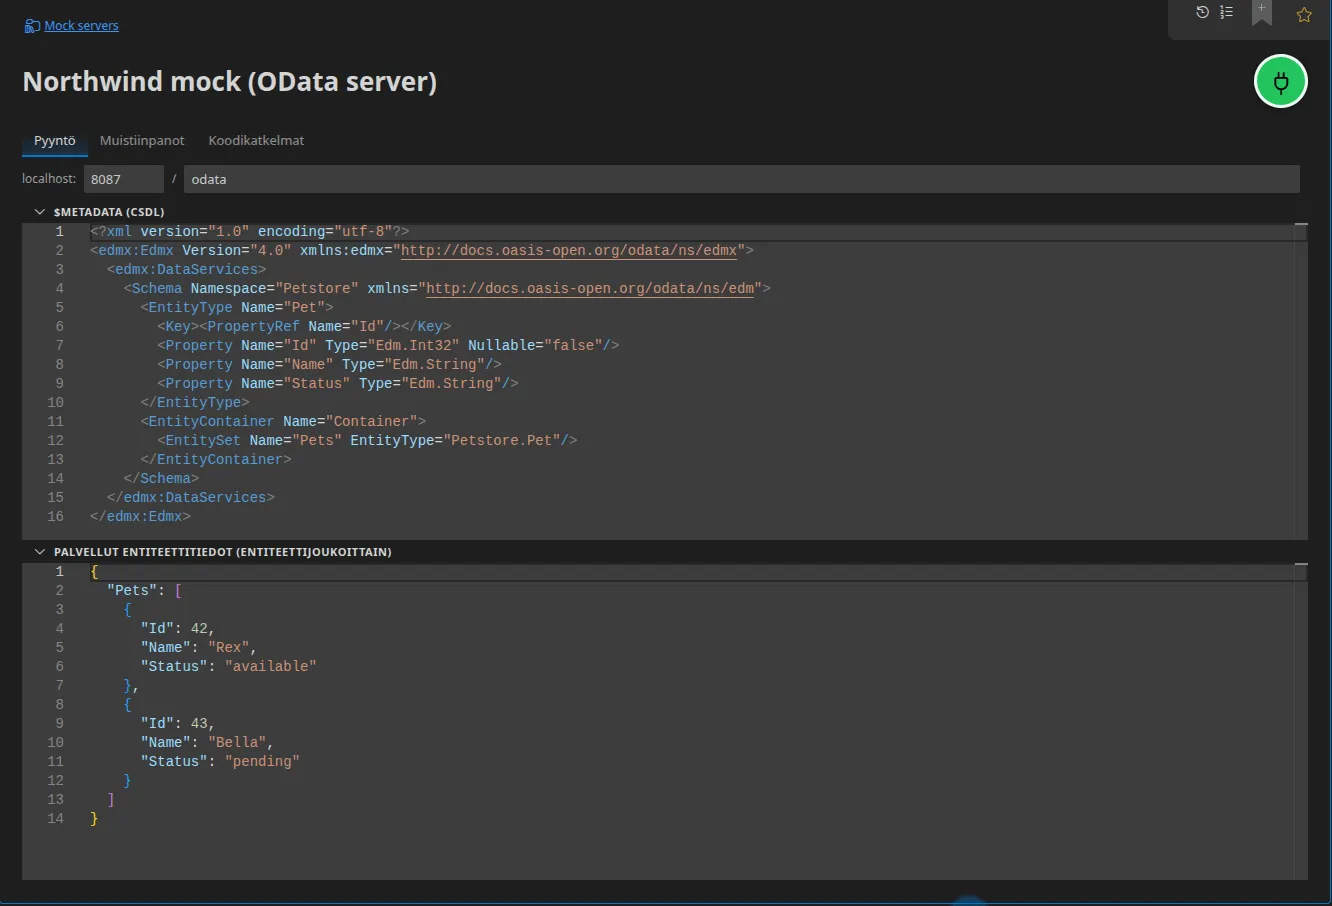This screenshot has width=1332, height=906.
Task: Click the EntityType Name="Pet" line
Action: coord(237,307)
